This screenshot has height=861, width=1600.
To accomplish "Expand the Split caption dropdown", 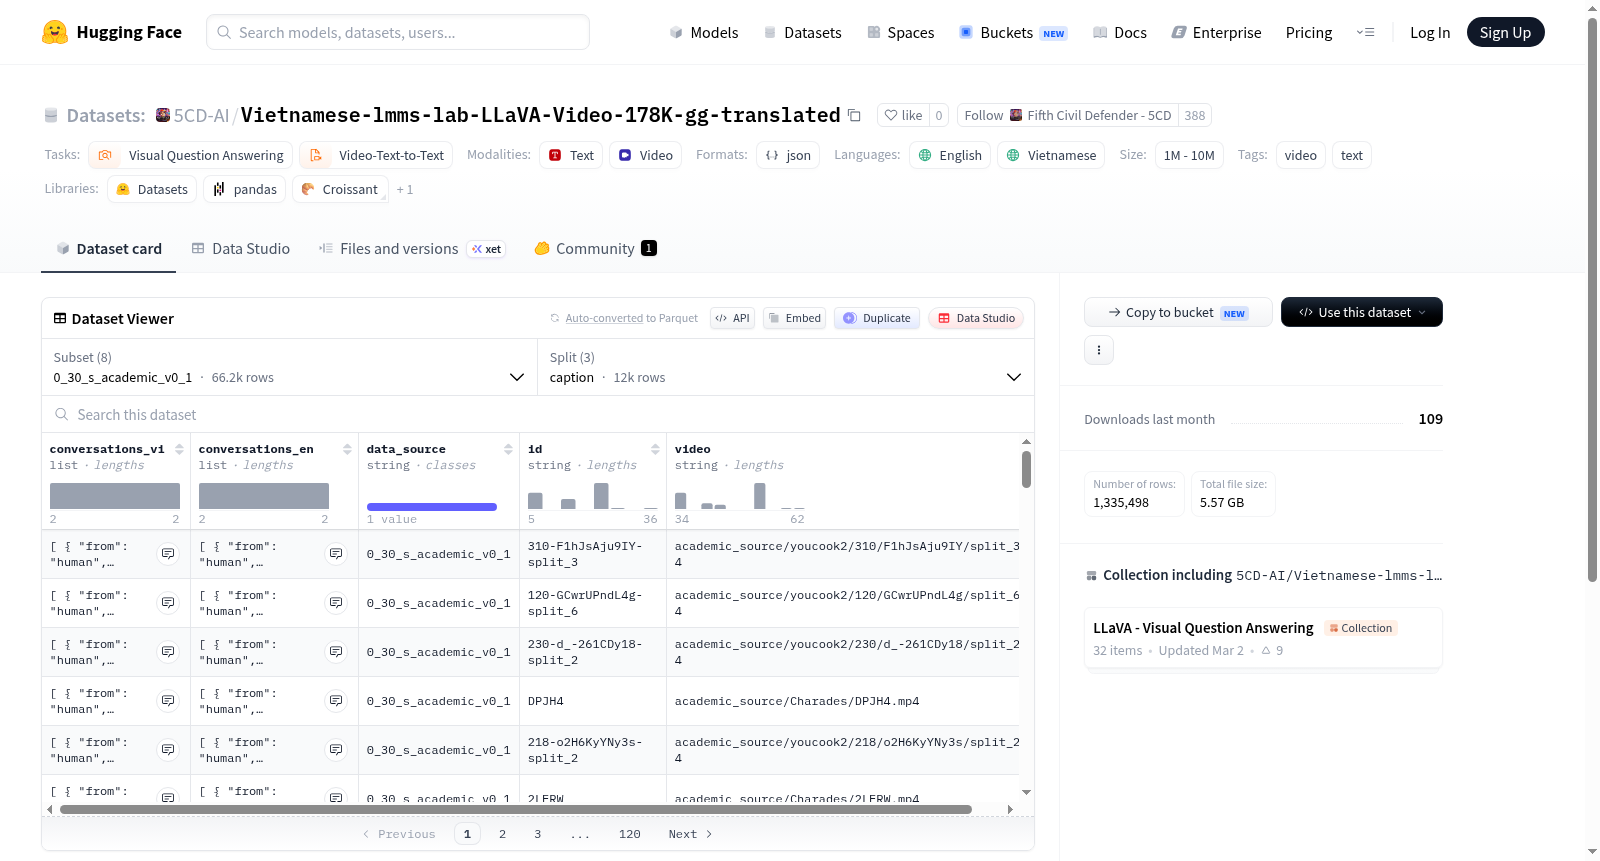I will (x=785, y=367).
